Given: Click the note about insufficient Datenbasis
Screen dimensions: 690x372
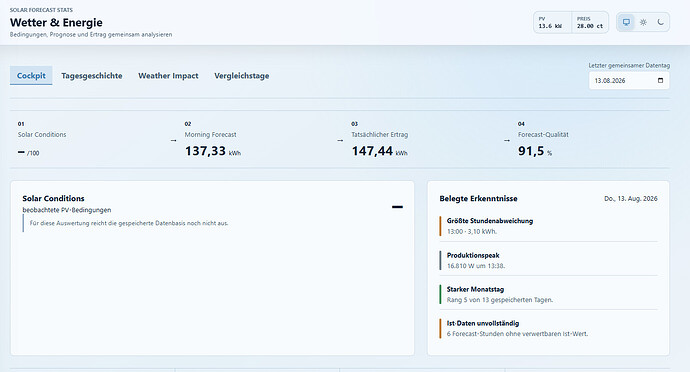Looking at the screenshot, I should click(129, 223).
